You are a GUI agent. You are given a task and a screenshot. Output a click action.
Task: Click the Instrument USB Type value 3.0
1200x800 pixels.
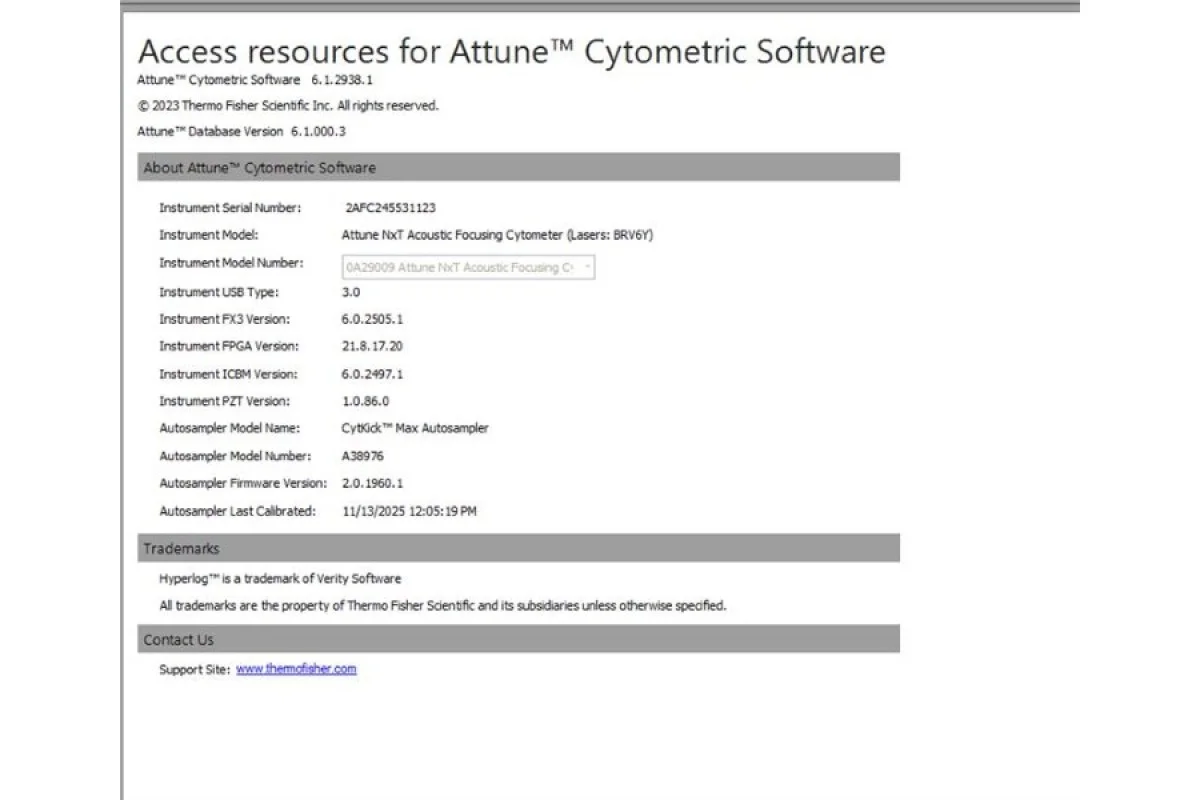point(351,292)
